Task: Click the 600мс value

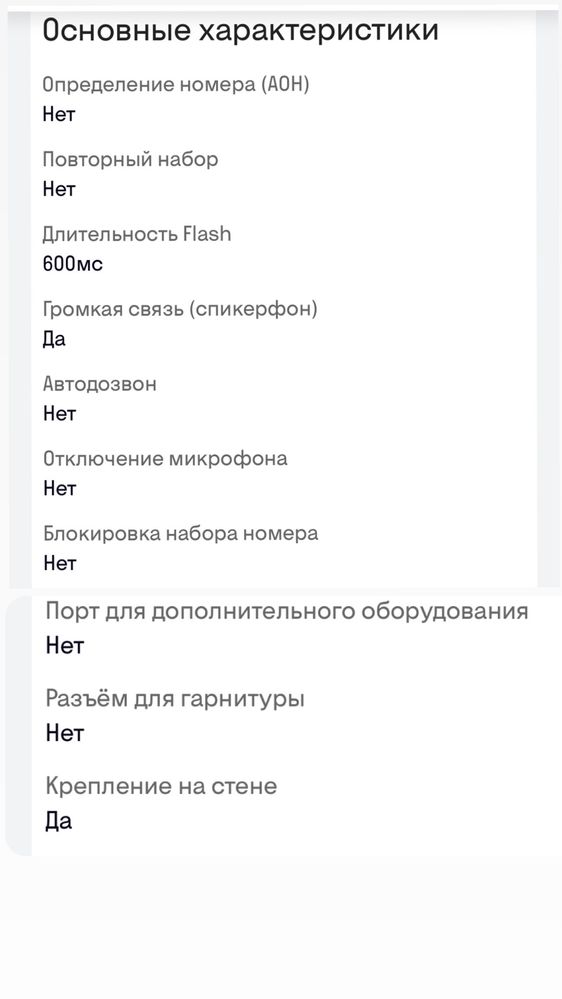Action: [73, 264]
